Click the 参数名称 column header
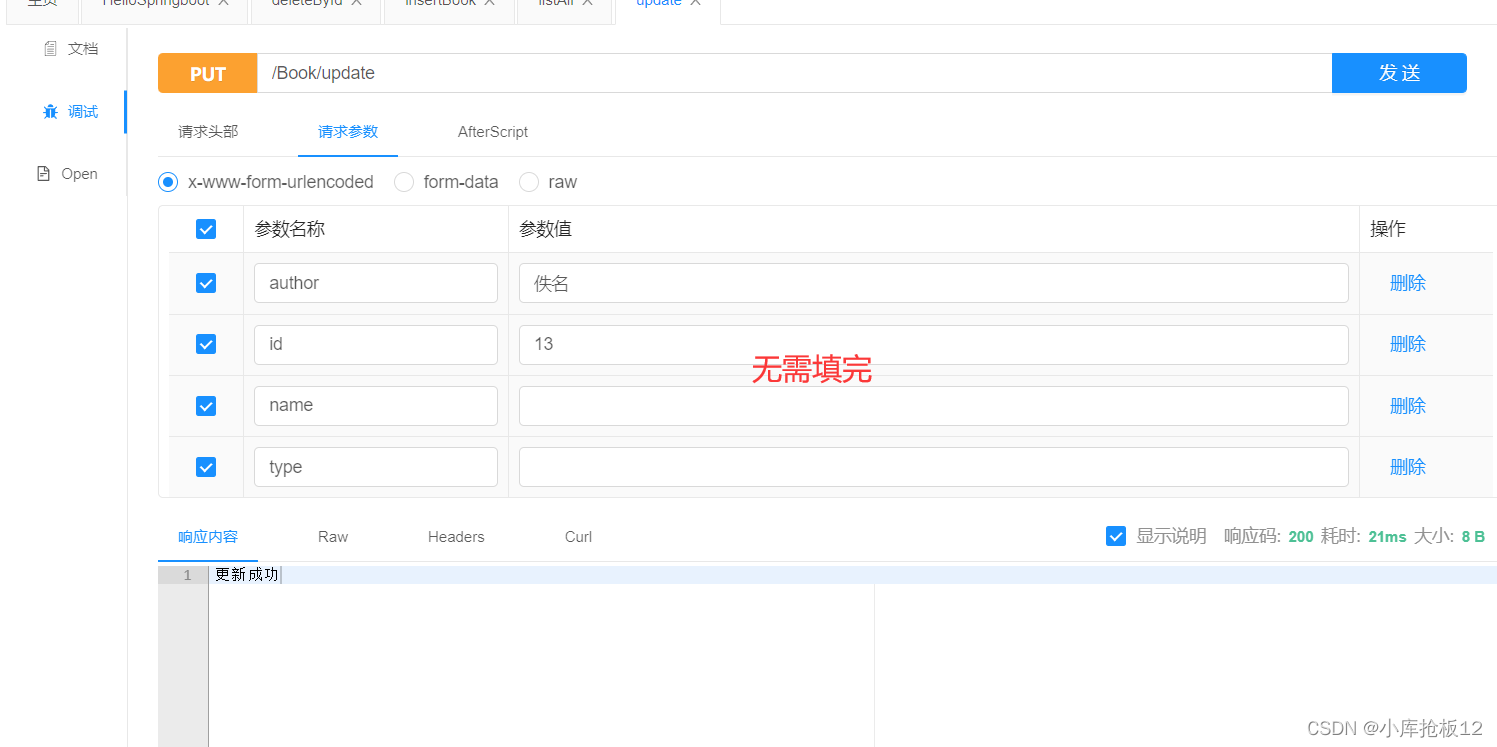 pyautogui.click(x=290, y=229)
